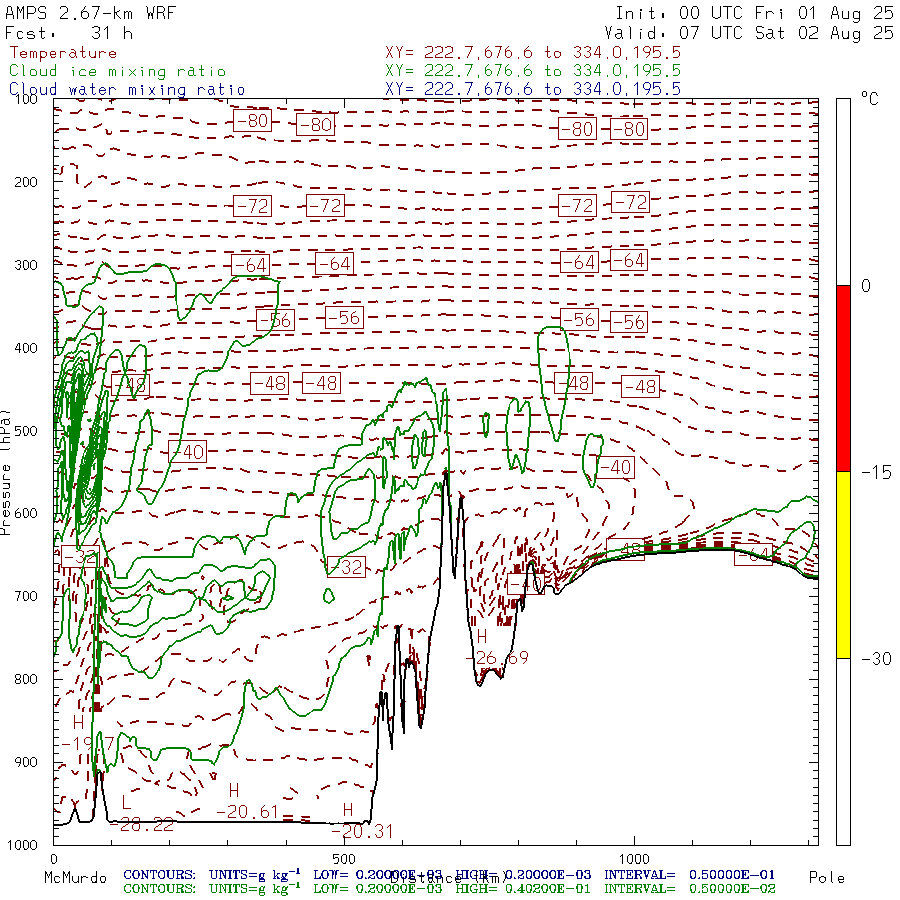900x900 pixels.
Task: Click the 800 hPa y-axis tick label
Action: pos(25,680)
